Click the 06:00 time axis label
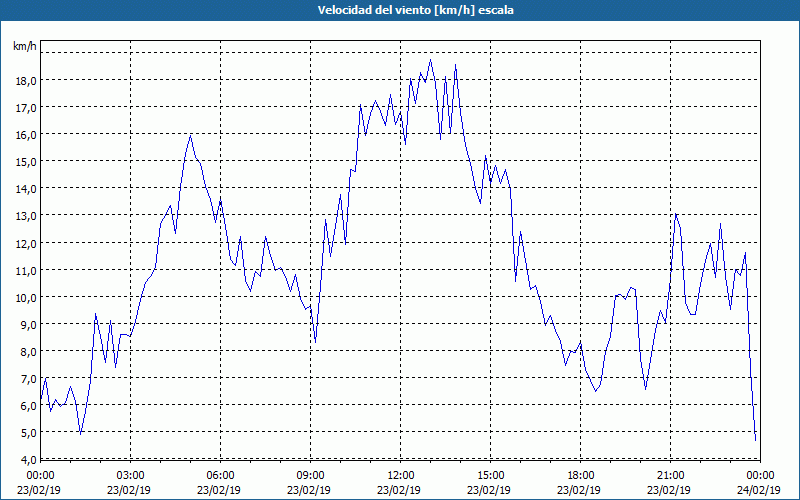Image resolution: width=800 pixels, height=500 pixels. 220,476
